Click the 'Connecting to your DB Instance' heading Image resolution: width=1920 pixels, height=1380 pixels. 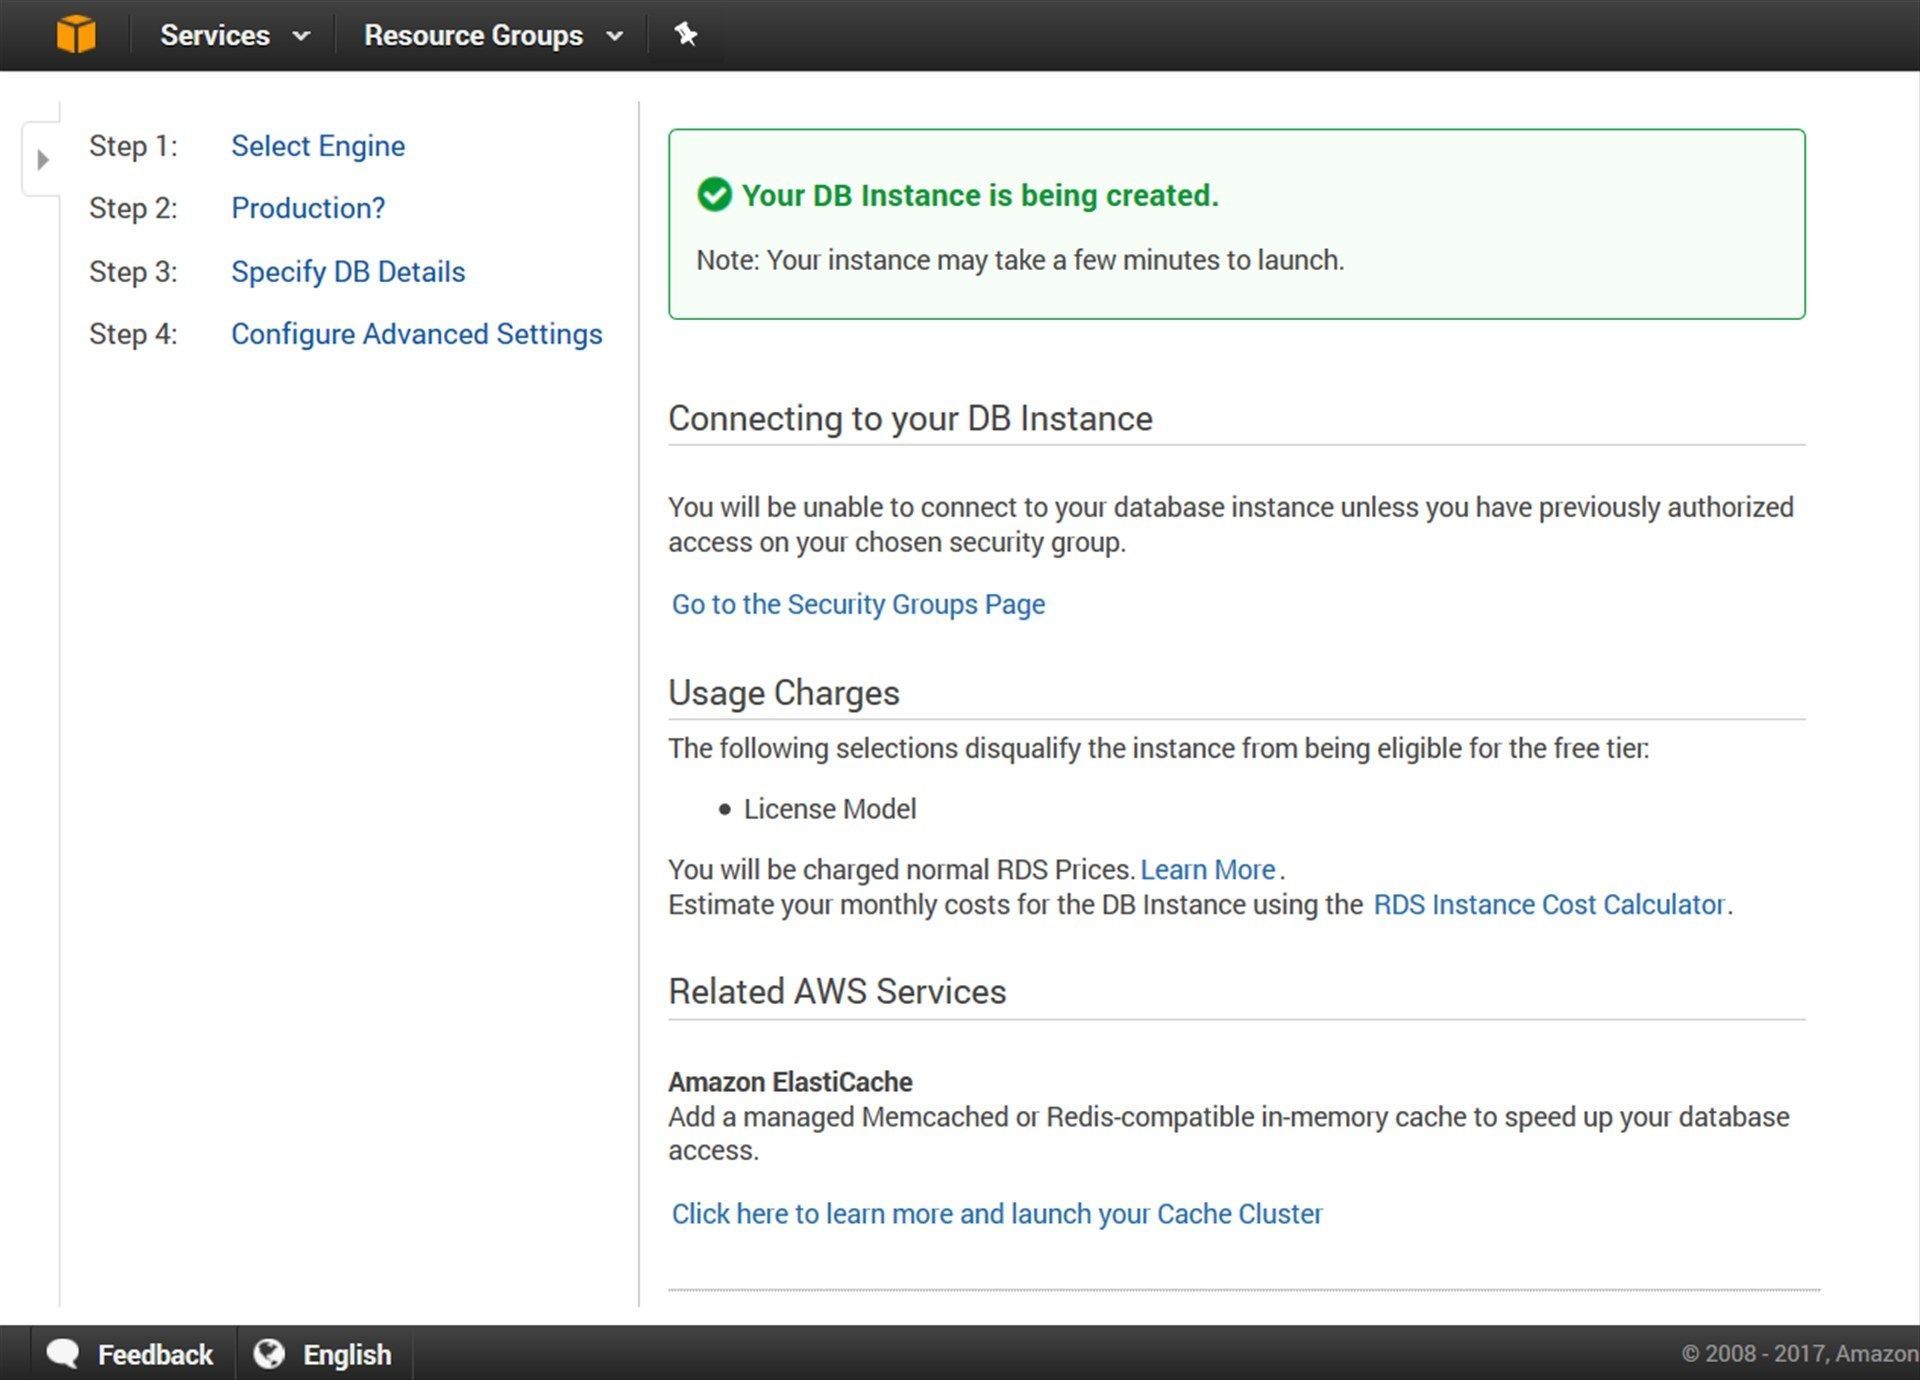point(910,418)
